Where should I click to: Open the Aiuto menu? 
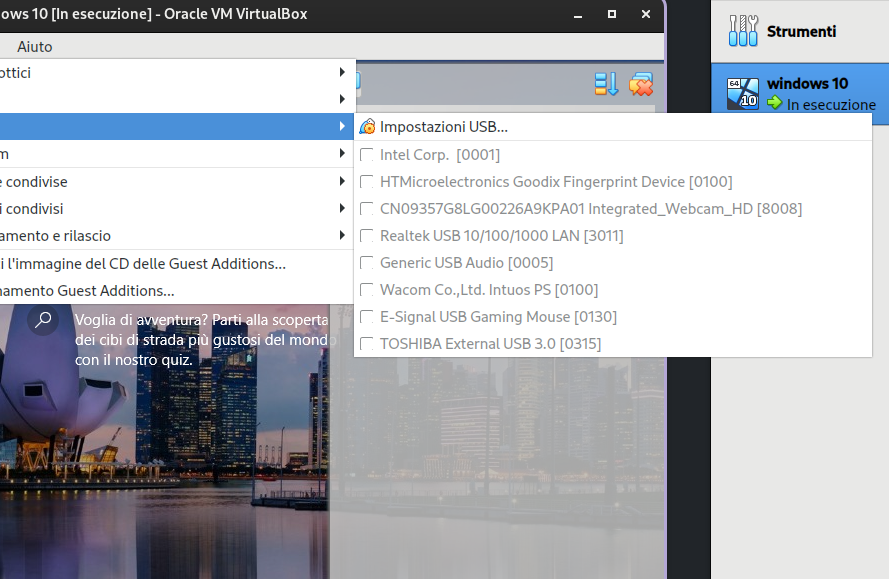tap(35, 47)
